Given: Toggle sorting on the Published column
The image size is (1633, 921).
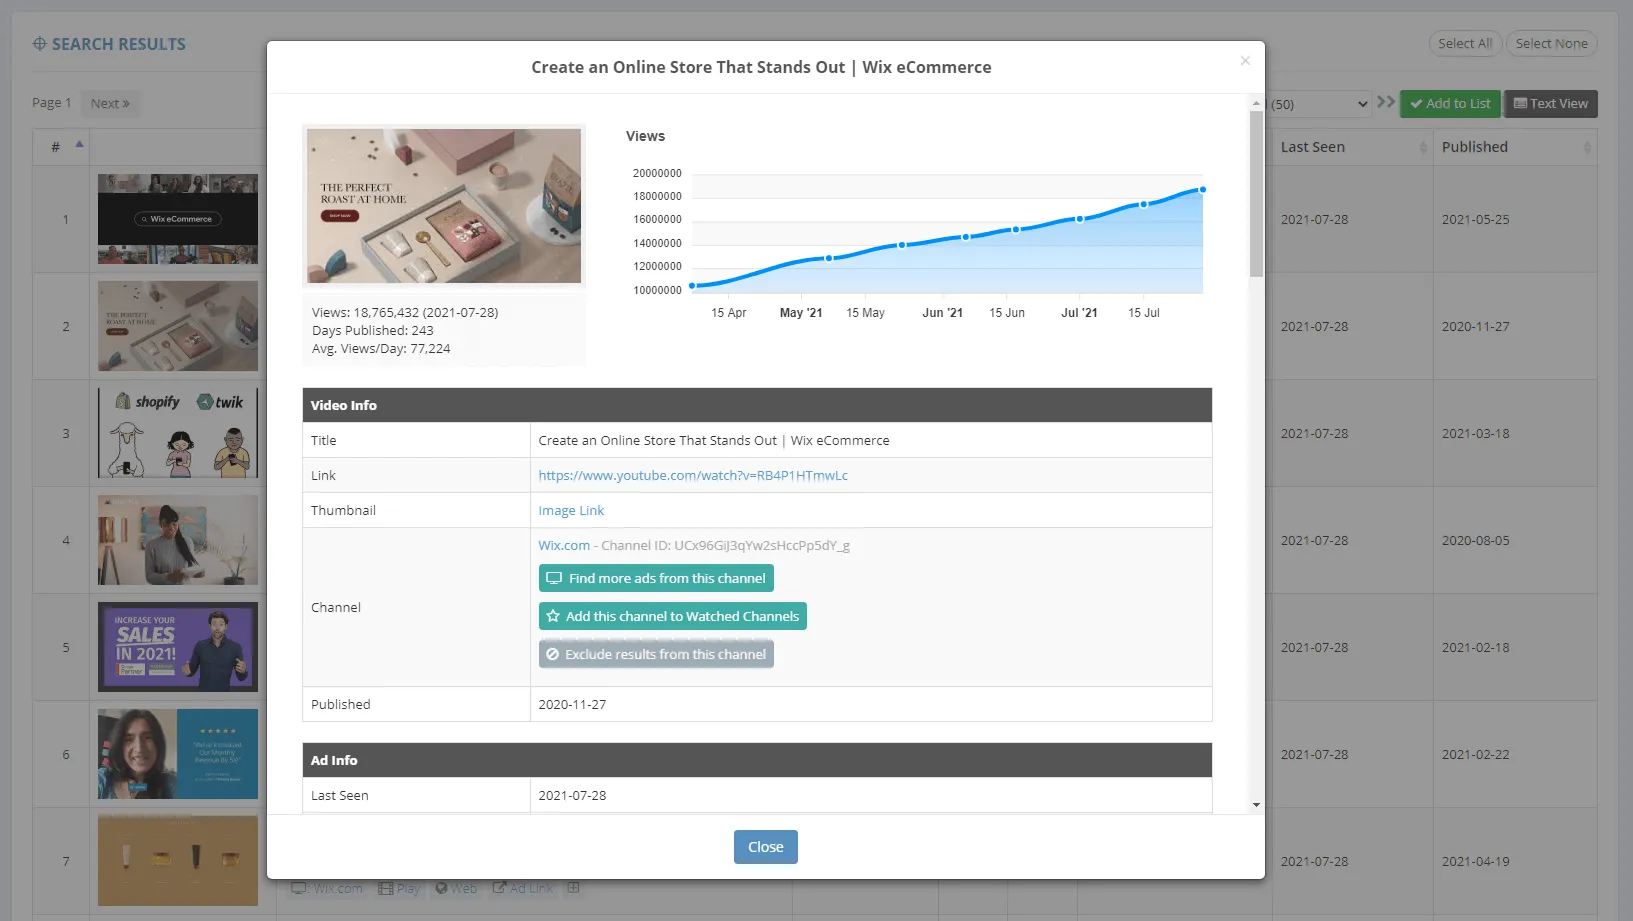Looking at the screenshot, I should pos(1475,146).
